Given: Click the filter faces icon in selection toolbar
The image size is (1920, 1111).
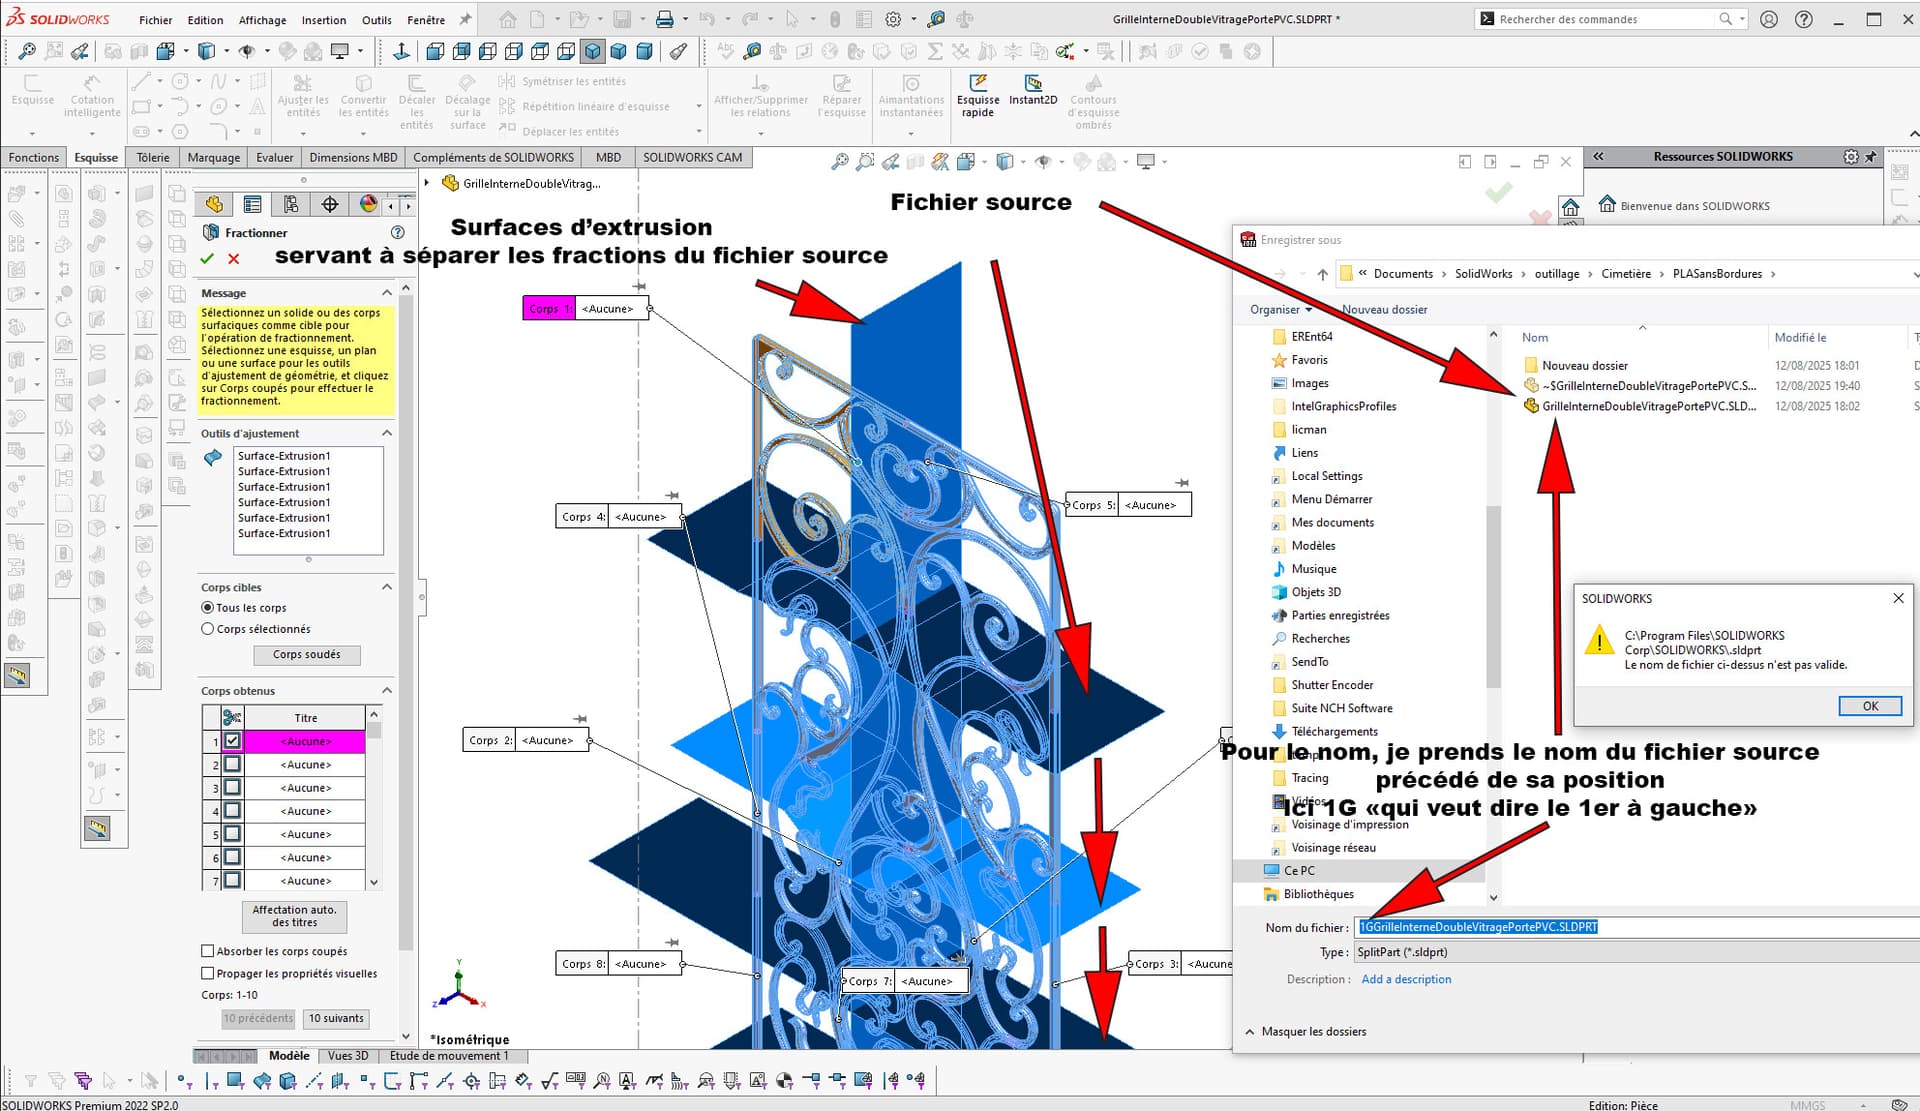Looking at the screenshot, I should coord(235,1080).
